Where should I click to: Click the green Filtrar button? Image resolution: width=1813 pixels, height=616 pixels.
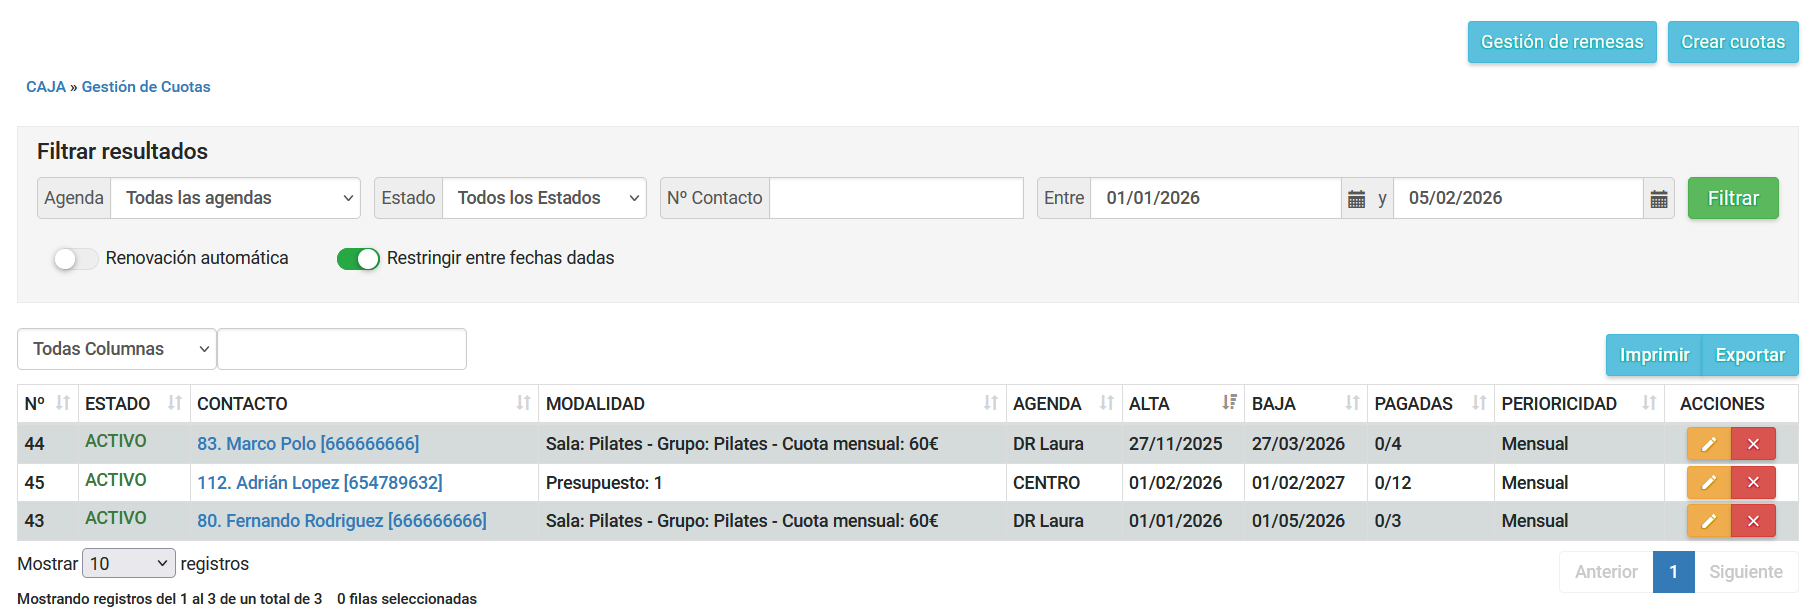(x=1732, y=199)
